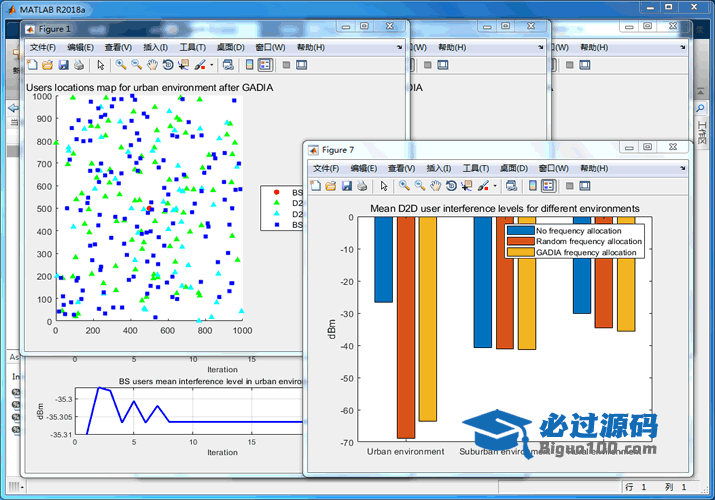Click Hide Plot Tools in Figure 1
This screenshot has height=500, width=715.
pyautogui.click(x=286, y=65)
